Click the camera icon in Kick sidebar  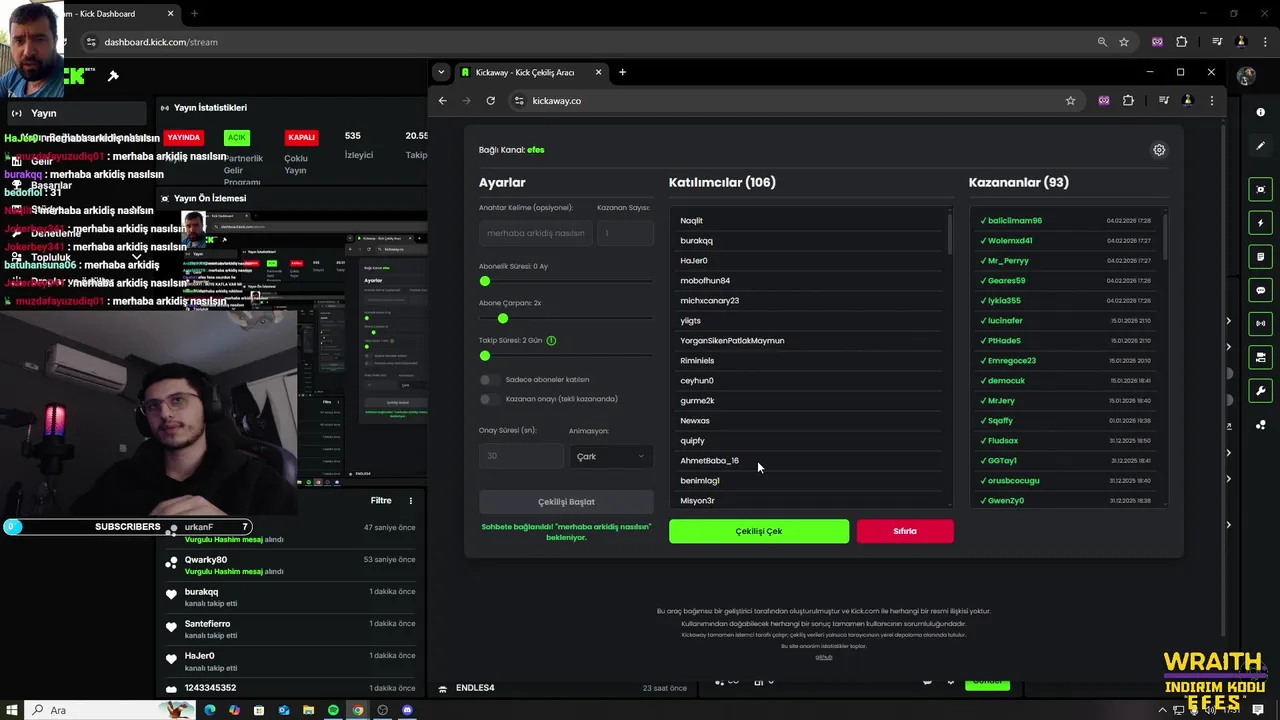point(1260,357)
